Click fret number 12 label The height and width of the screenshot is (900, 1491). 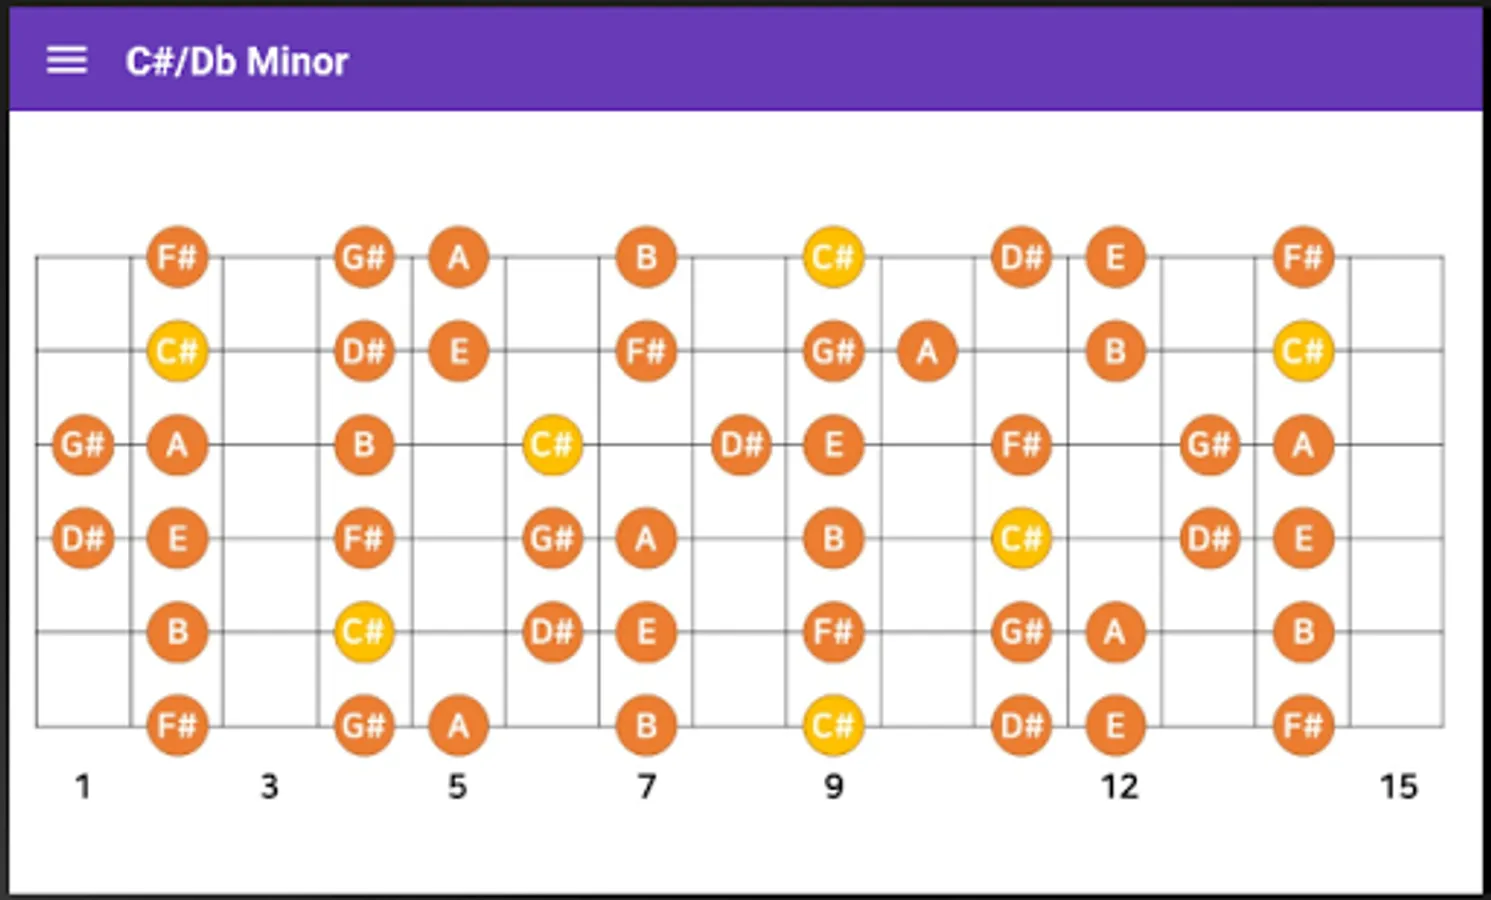1119,787
